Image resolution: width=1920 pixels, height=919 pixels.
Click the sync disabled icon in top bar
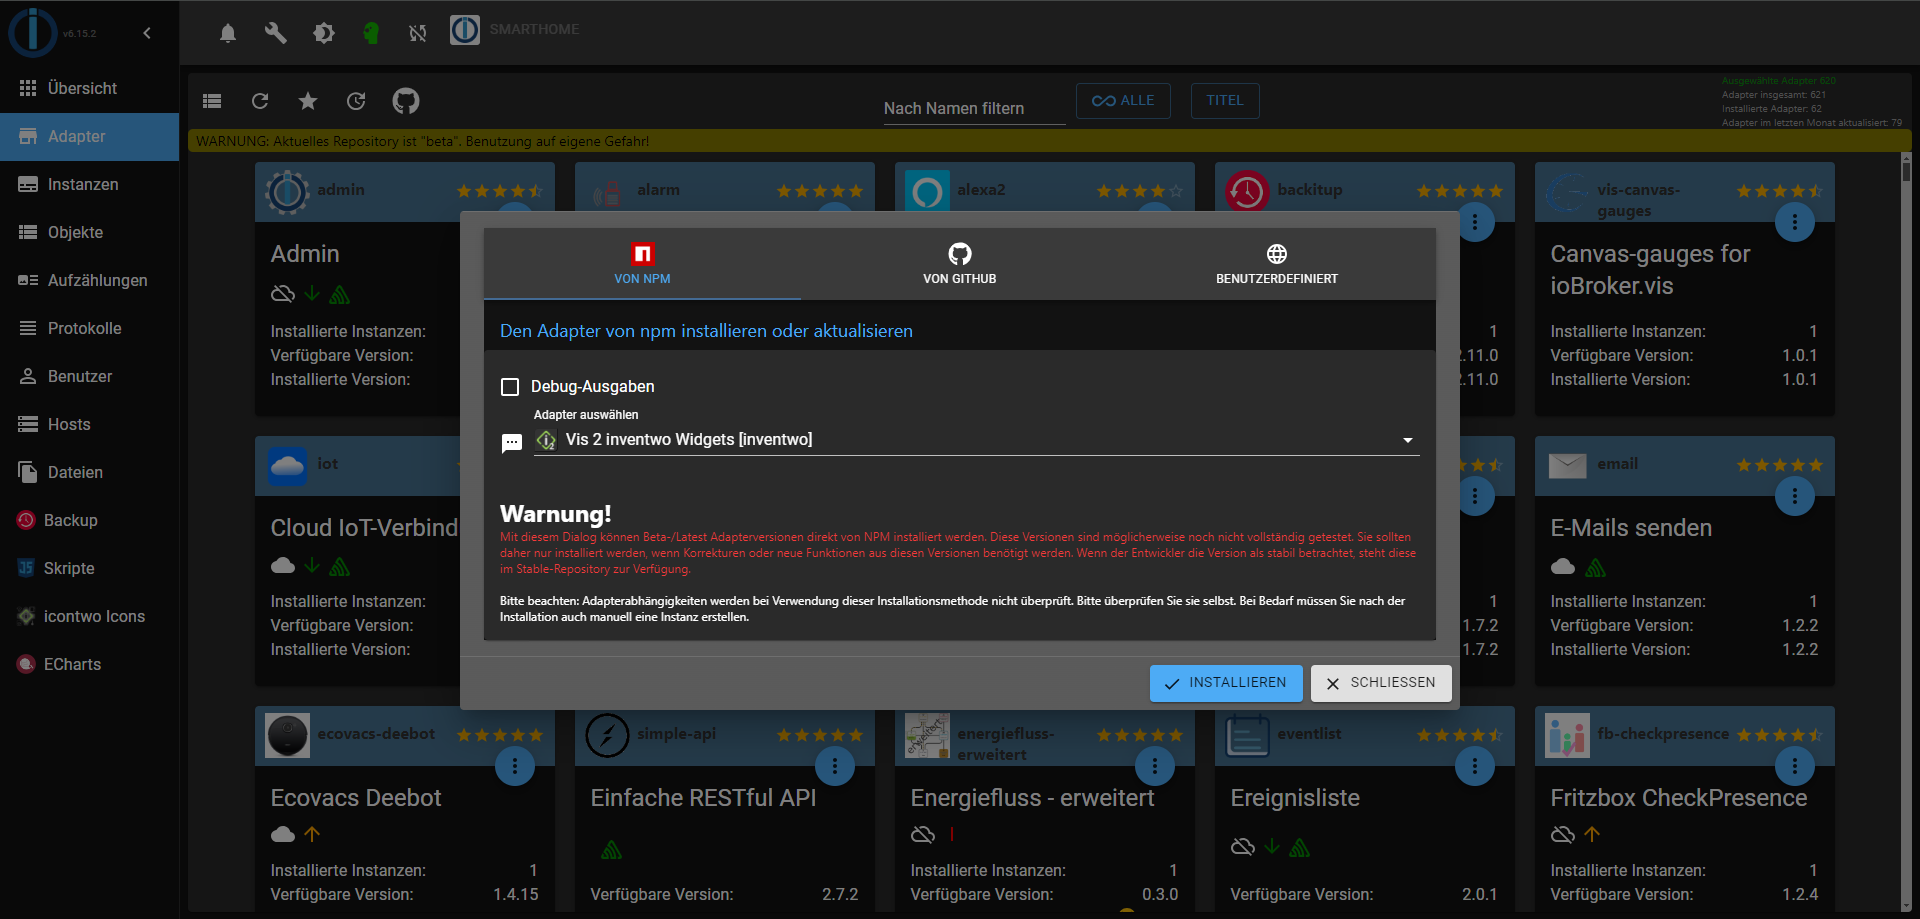pos(418,33)
